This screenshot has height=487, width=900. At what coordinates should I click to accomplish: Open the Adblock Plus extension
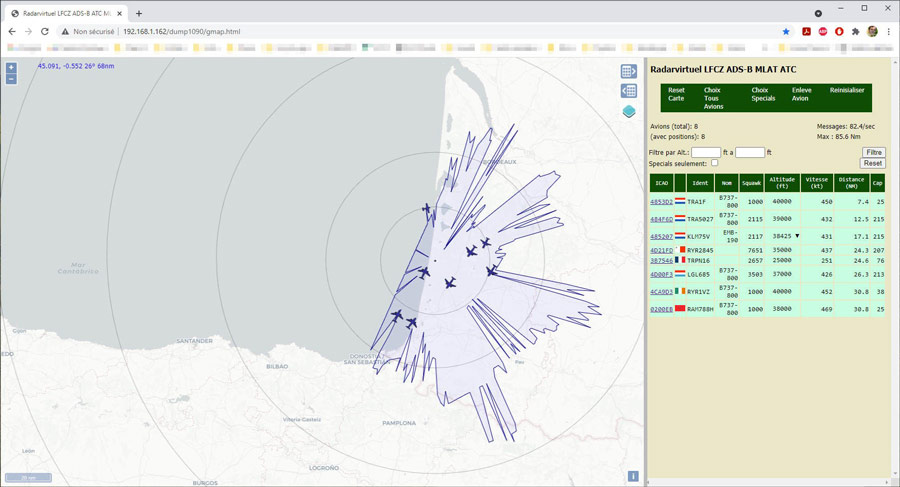pos(823,32)
